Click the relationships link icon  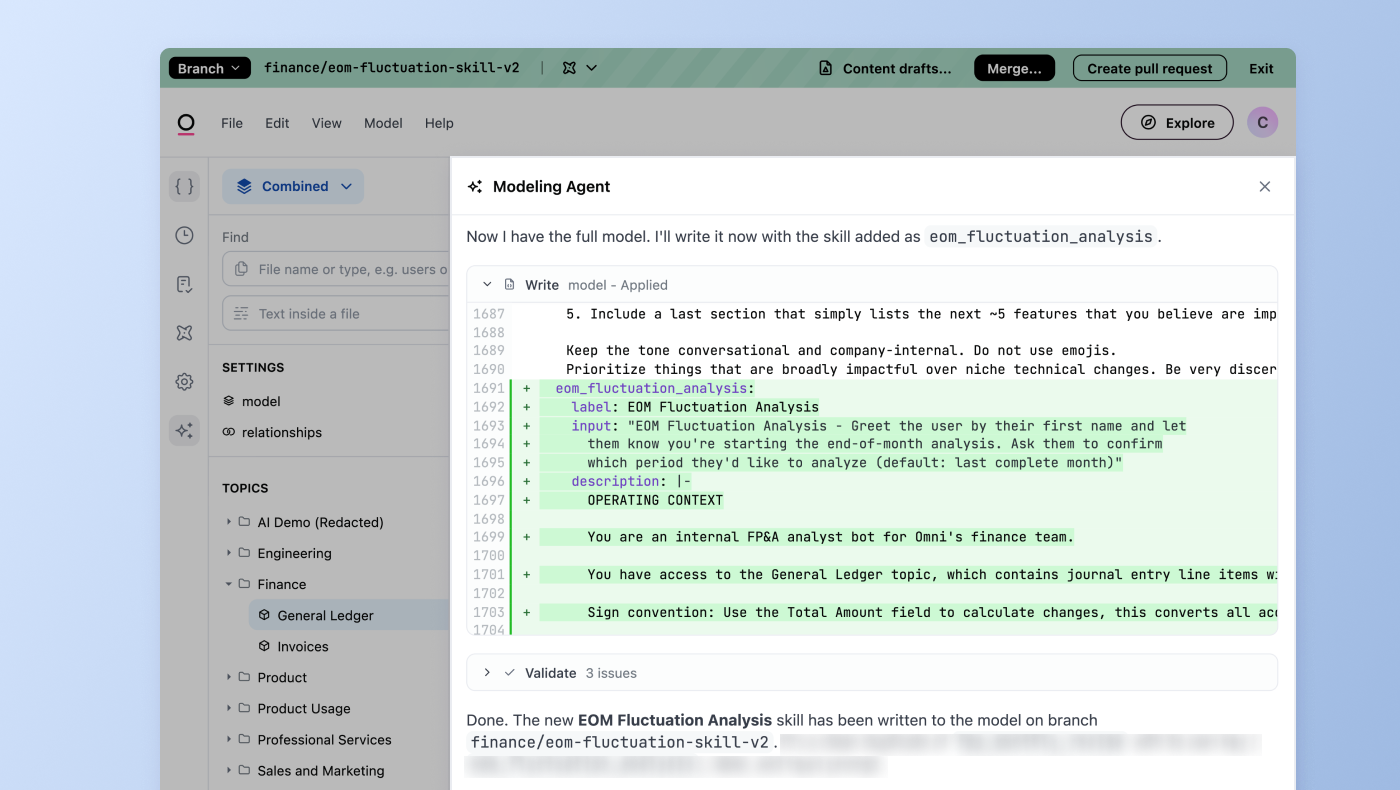(x=229, y=432)
